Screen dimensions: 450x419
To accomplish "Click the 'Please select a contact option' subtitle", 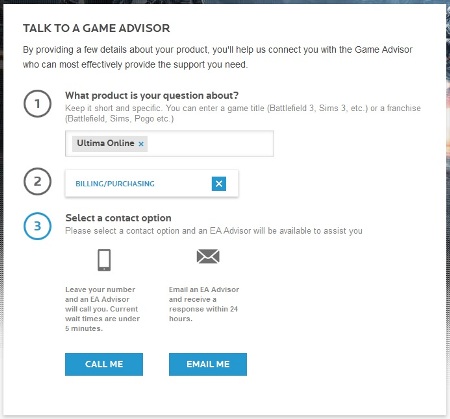I will [214, 231].
